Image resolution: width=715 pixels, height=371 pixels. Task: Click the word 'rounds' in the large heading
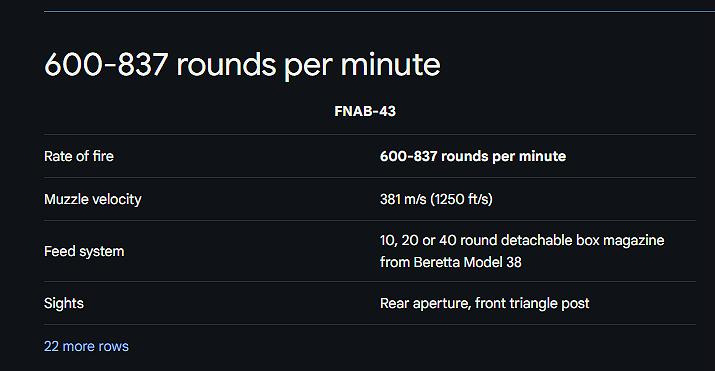(x=226, y=64)
